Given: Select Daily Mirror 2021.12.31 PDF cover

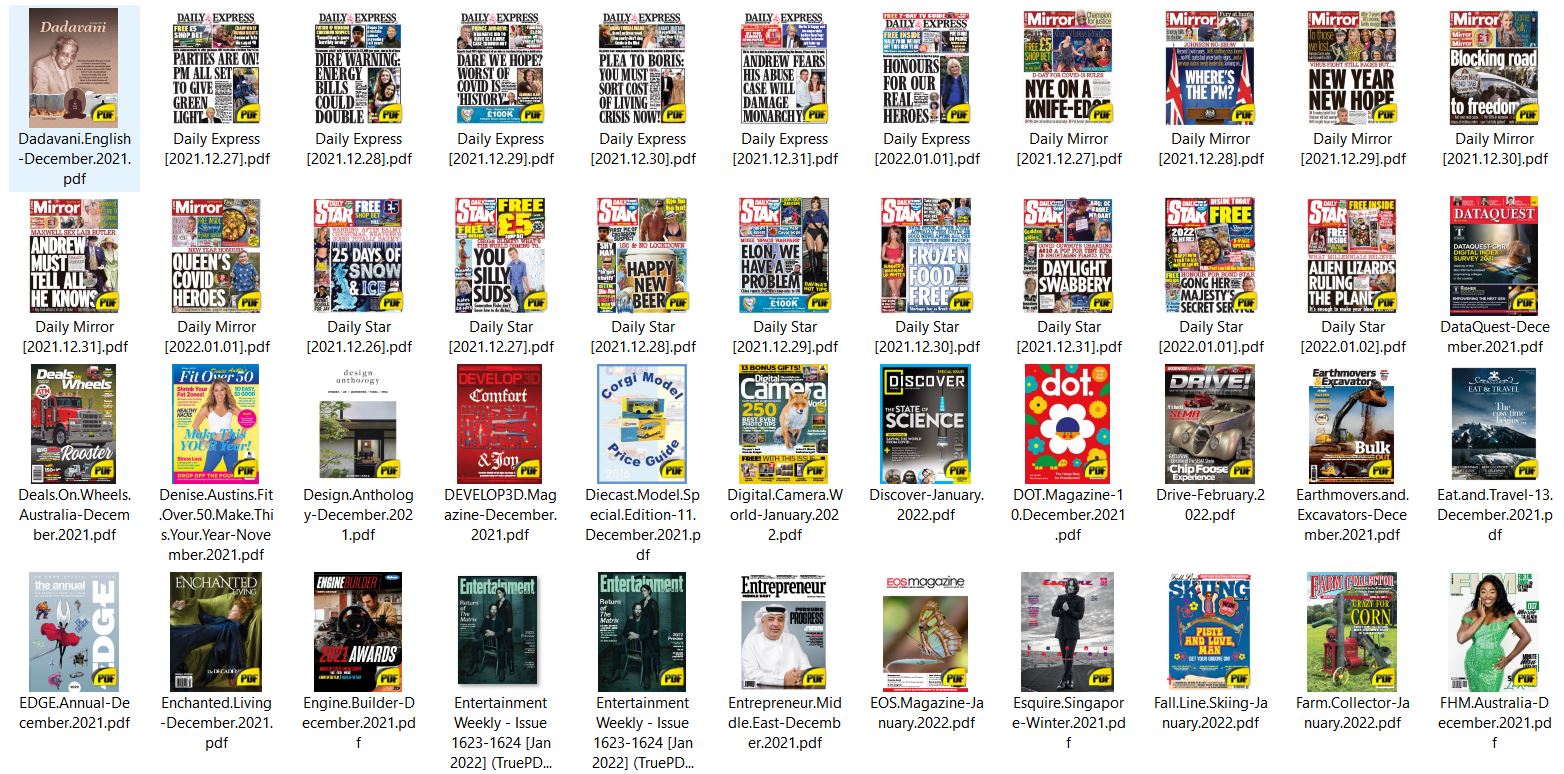Looking at the screenshot, I should (x=74, y=255).
